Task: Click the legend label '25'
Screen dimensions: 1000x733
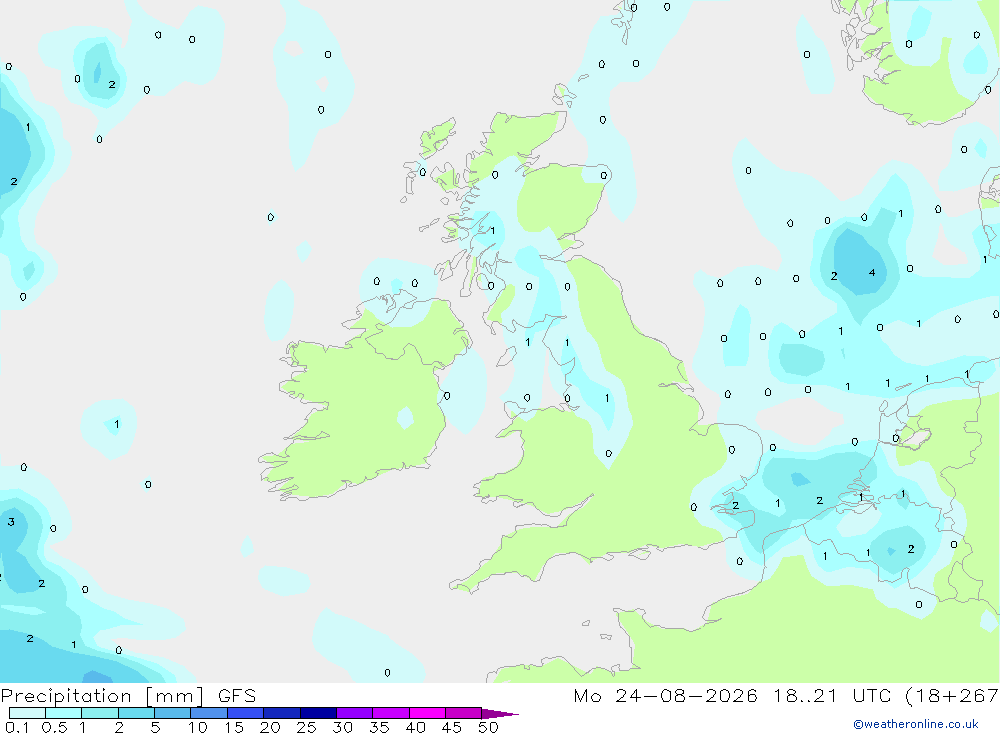Action: point(306,727)
